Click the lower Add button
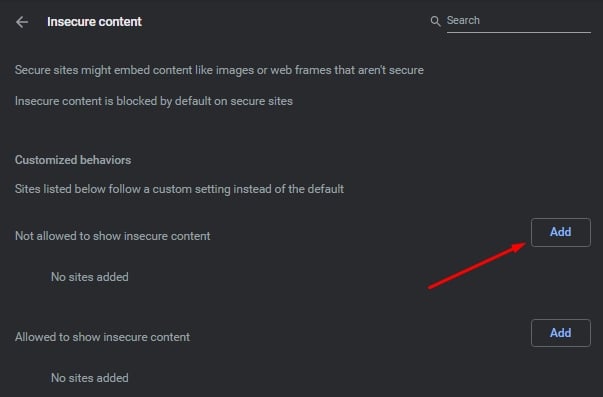Screen dimensions: 603x397 coord(561,333)
